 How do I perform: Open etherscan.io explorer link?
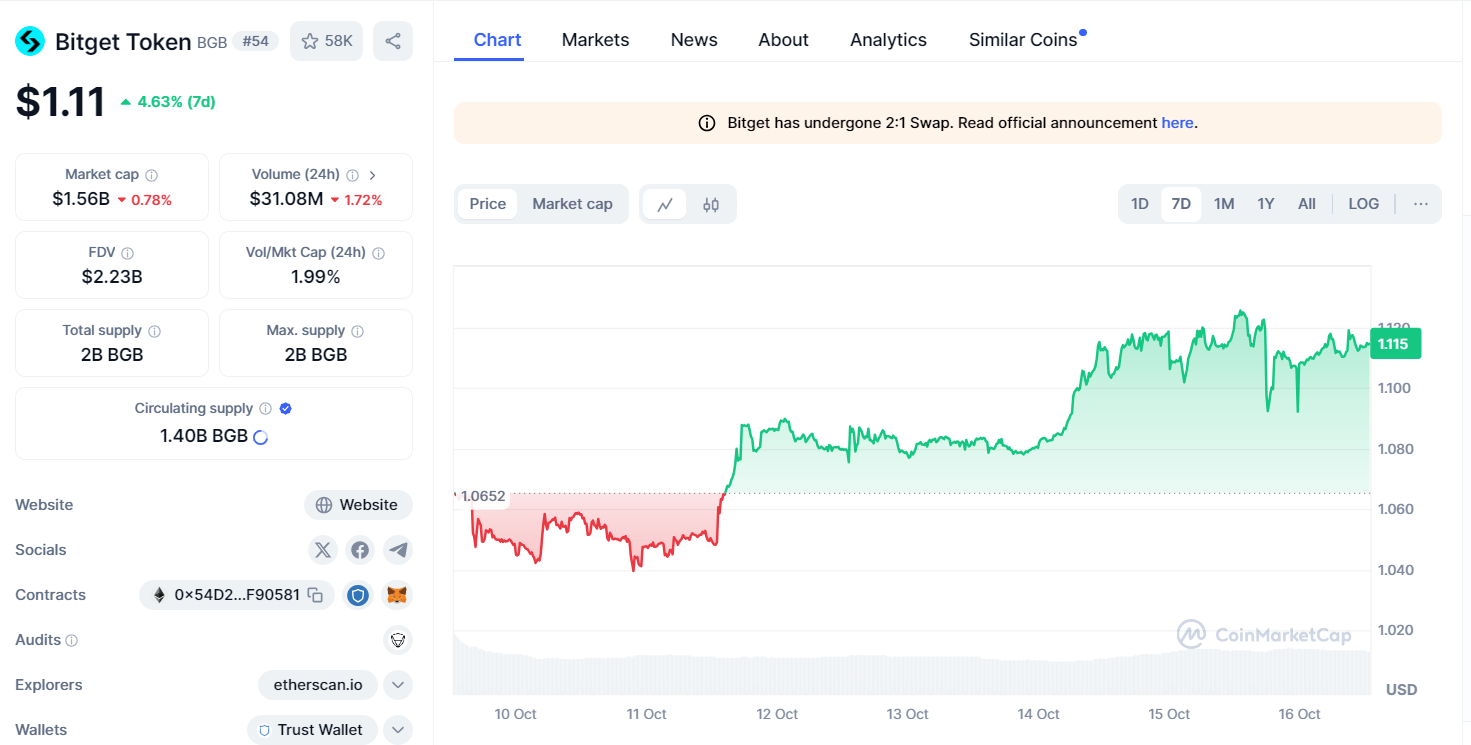(x=318, y=685)
